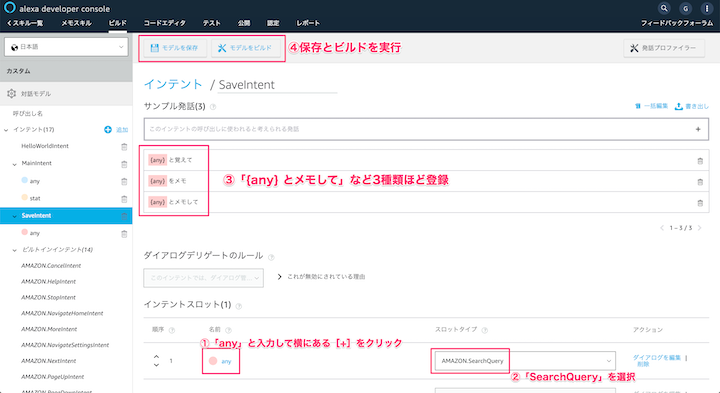
Task: Click the 対話モデル gear icon
Action: 11,94
